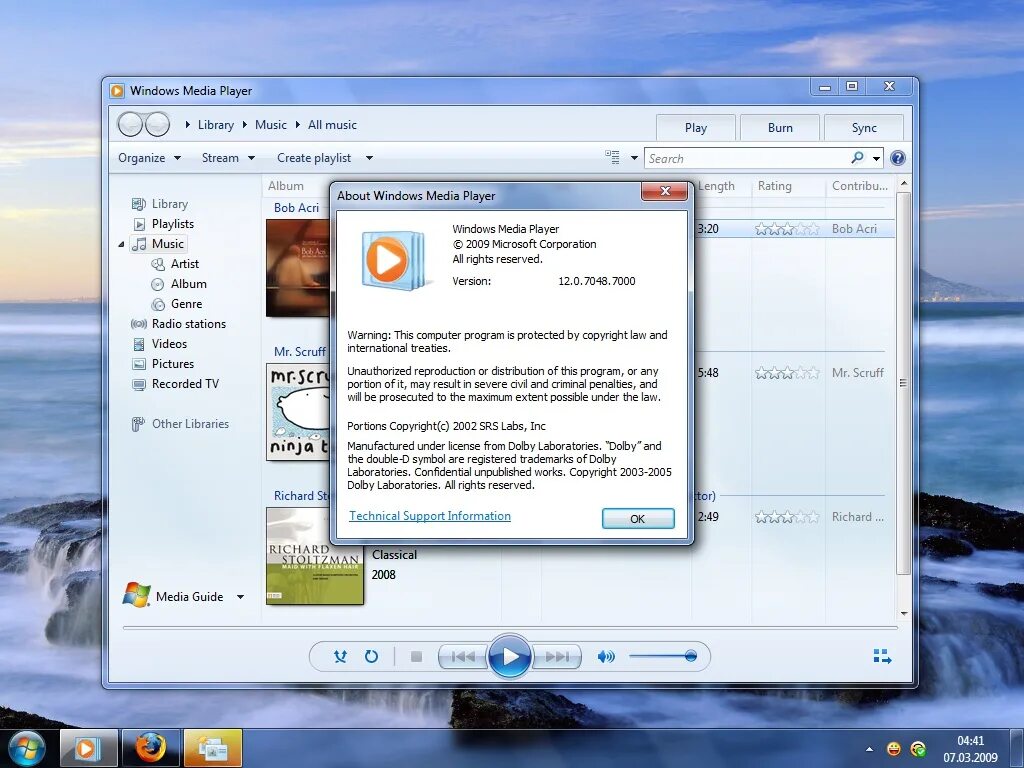Close the About Windows Media Player dialog
The width and height of the screenshot is (1024, 768).
[x=665, y=191]
